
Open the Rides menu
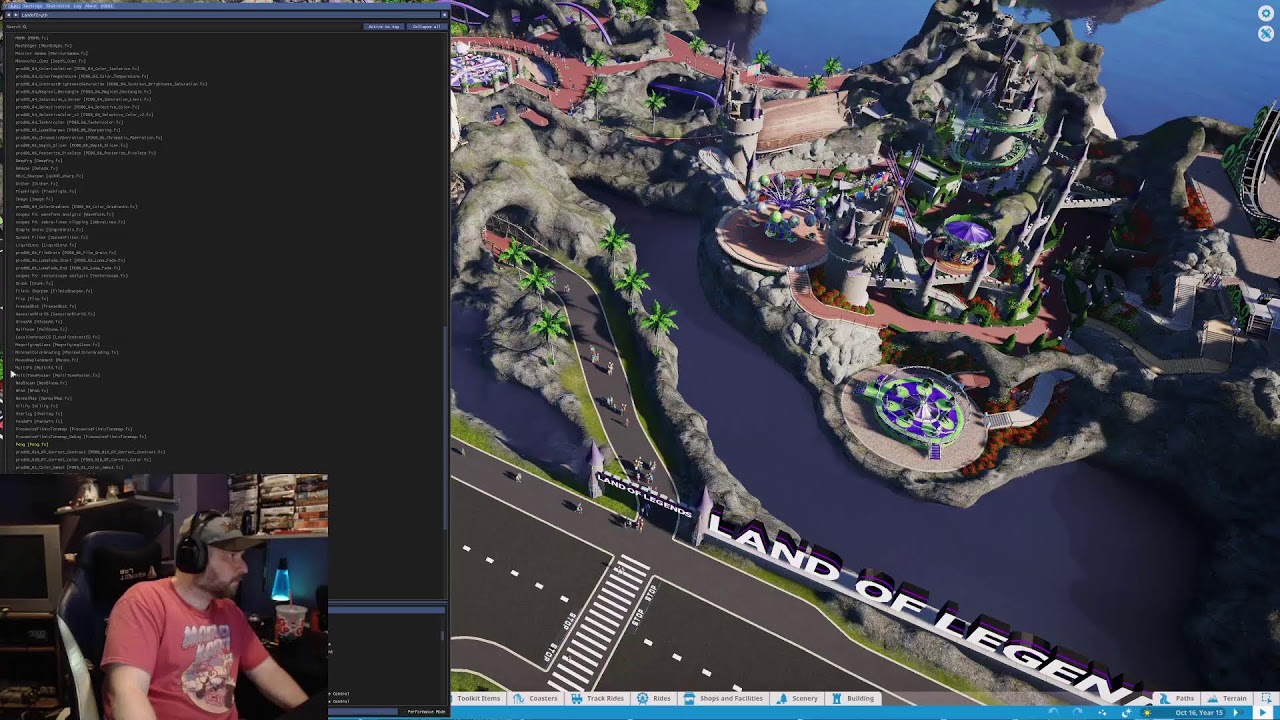click(x=654, y=698)
